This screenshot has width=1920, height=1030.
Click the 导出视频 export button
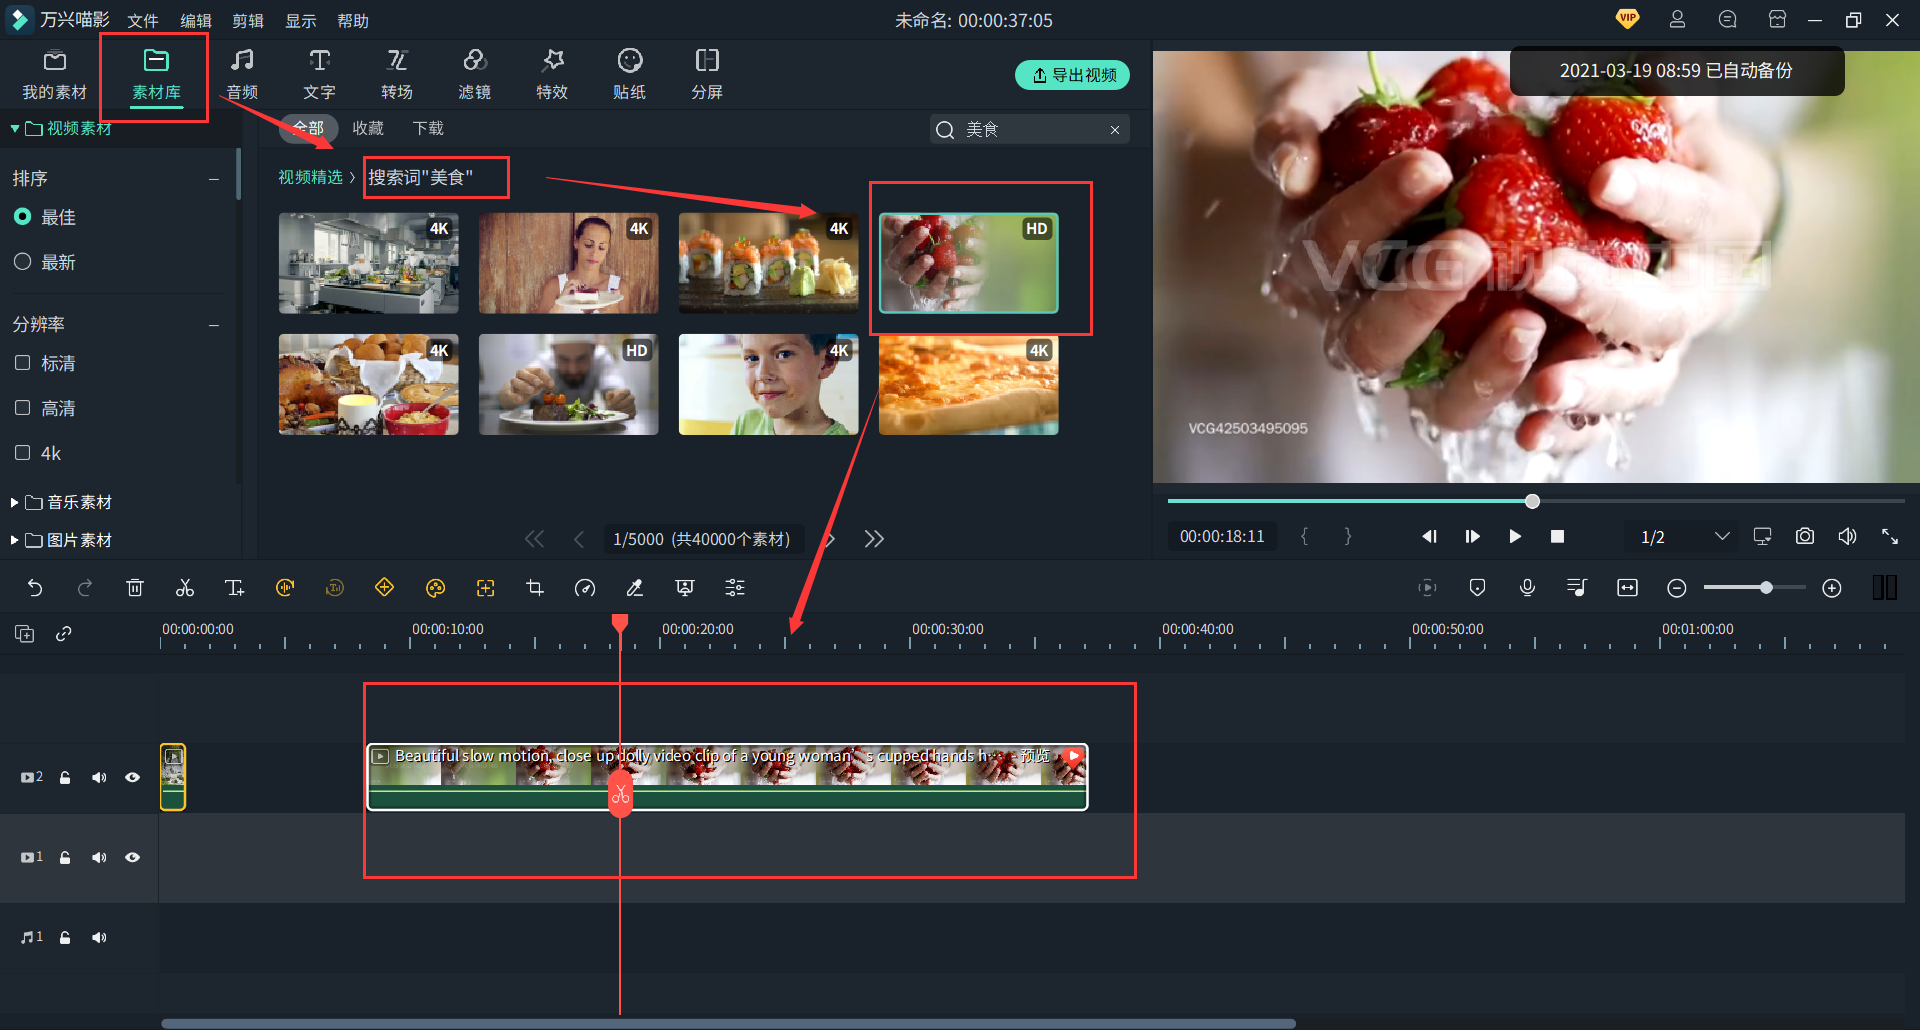(x=1072, y=75)
